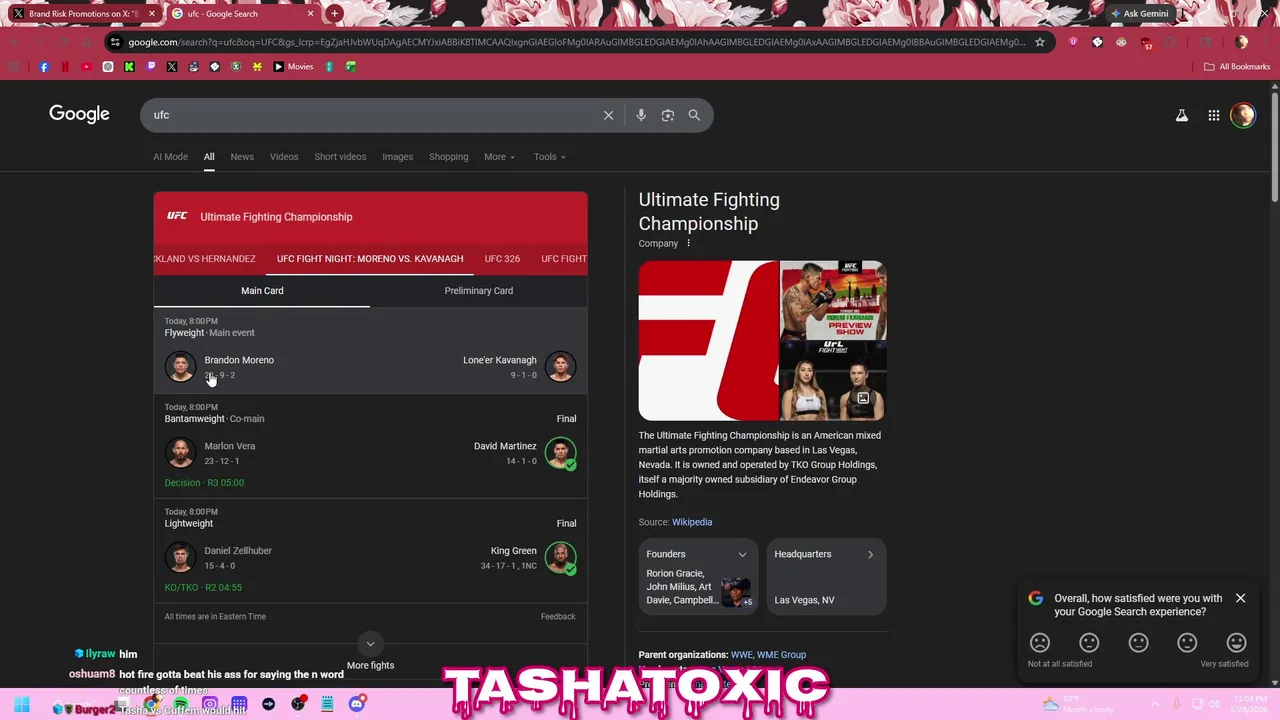Image resolution: width=1280 pixels, height=720 pixels.
Task: Open Search Labs flask icon
Action: pos(1181,115)
